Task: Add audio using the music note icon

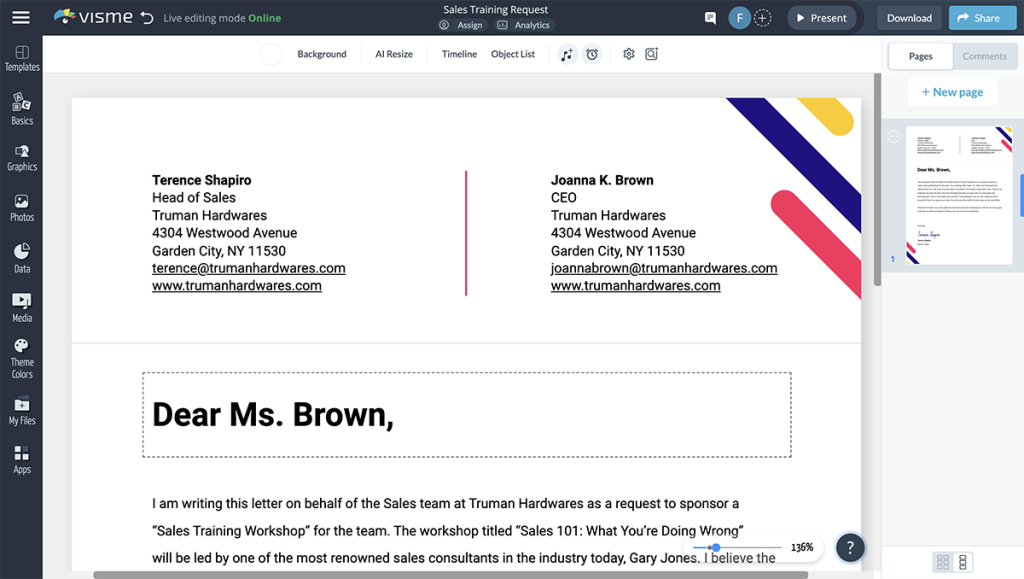Action: 567,54
